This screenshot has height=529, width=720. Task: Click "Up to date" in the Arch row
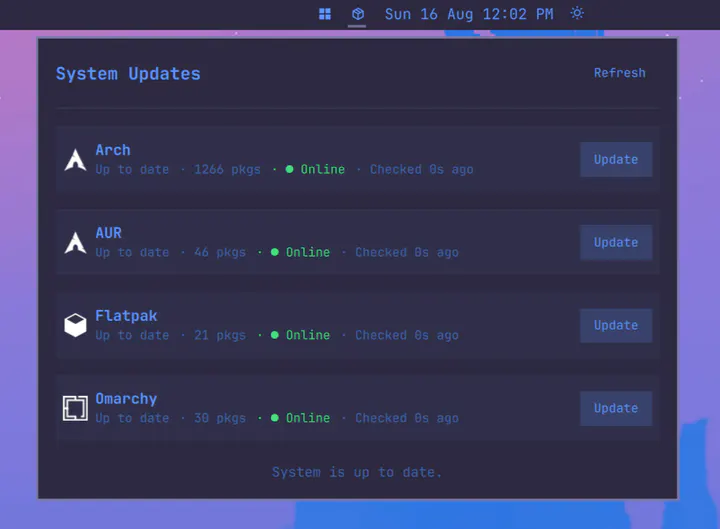pyautogui.click(x=132, y=170)
